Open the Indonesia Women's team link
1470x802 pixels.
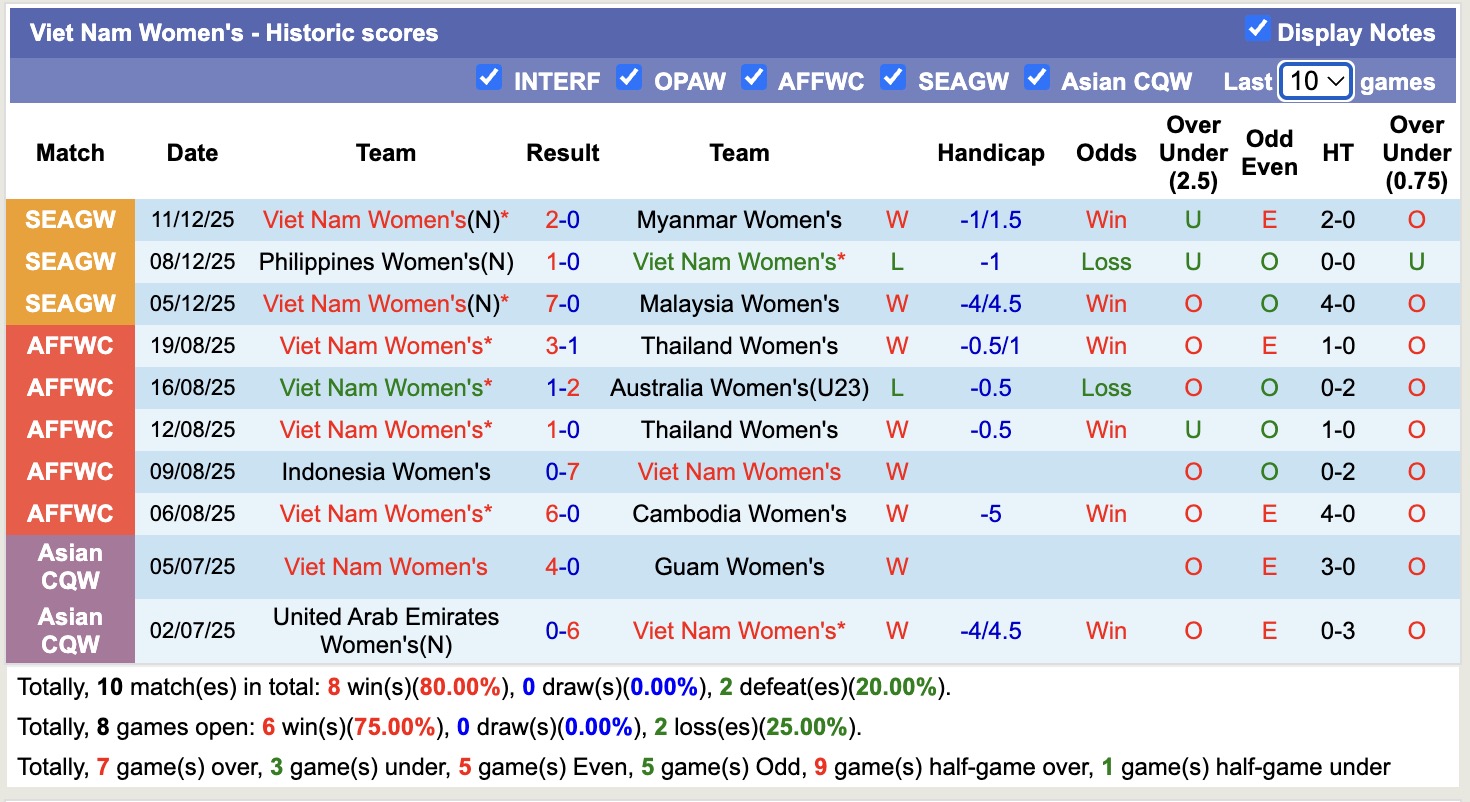386,472
